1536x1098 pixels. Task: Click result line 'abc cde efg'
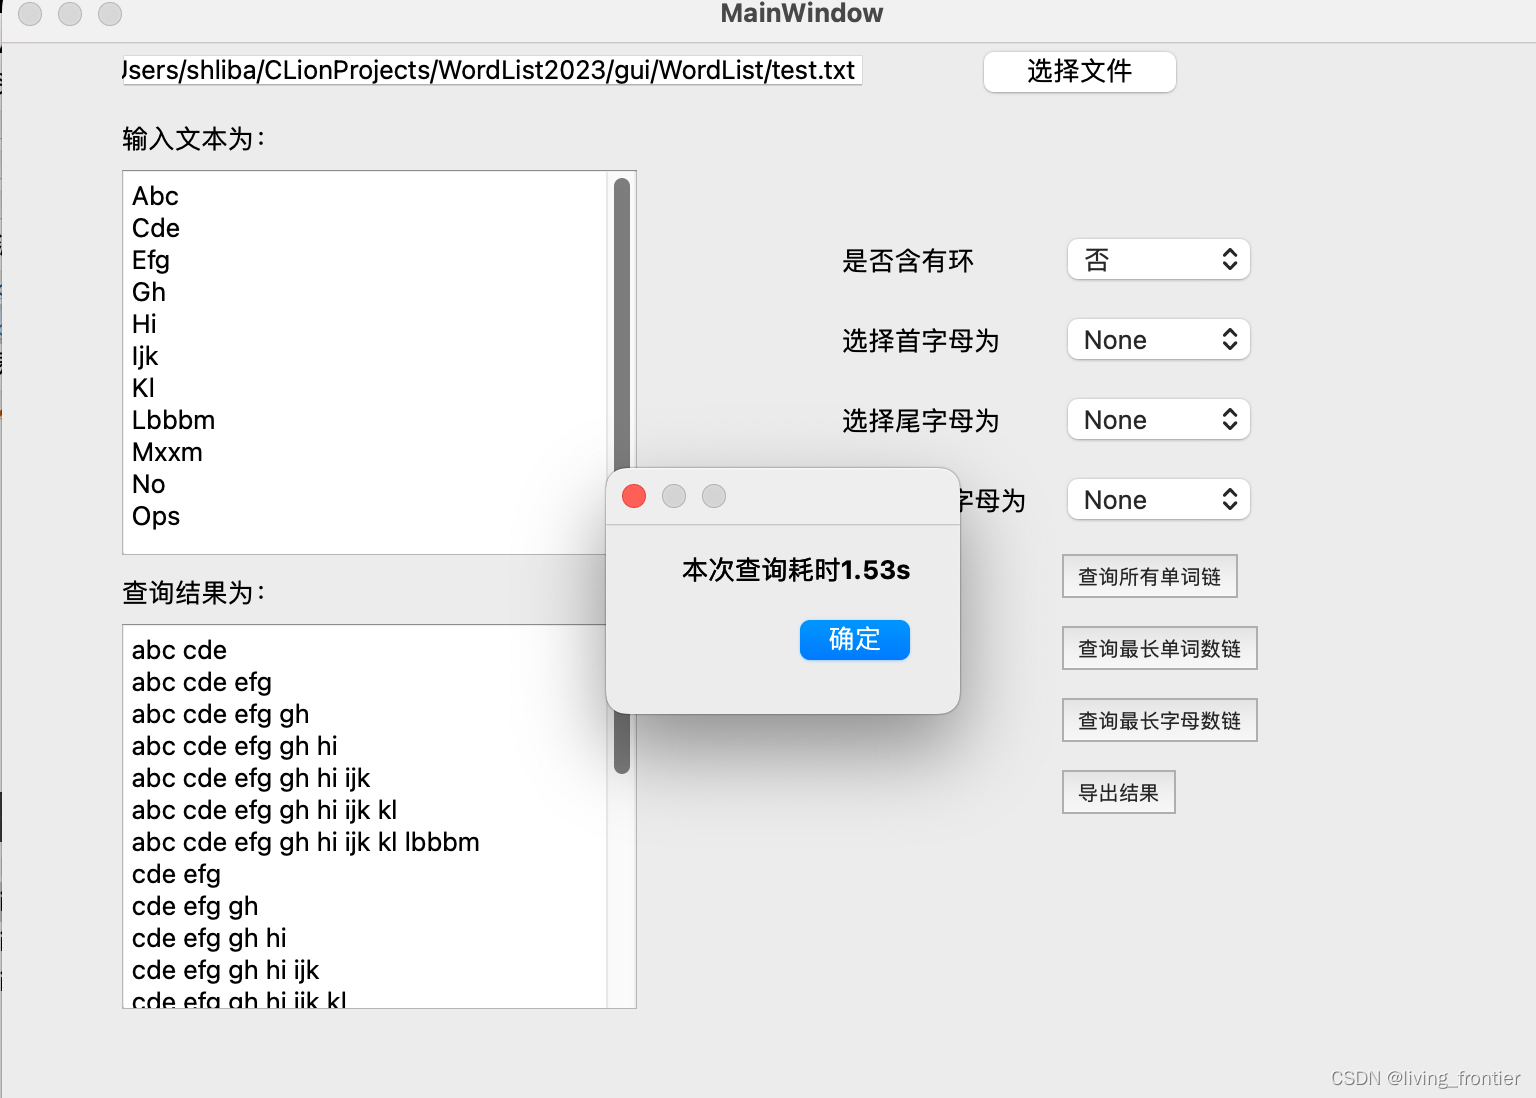[202, 682]
